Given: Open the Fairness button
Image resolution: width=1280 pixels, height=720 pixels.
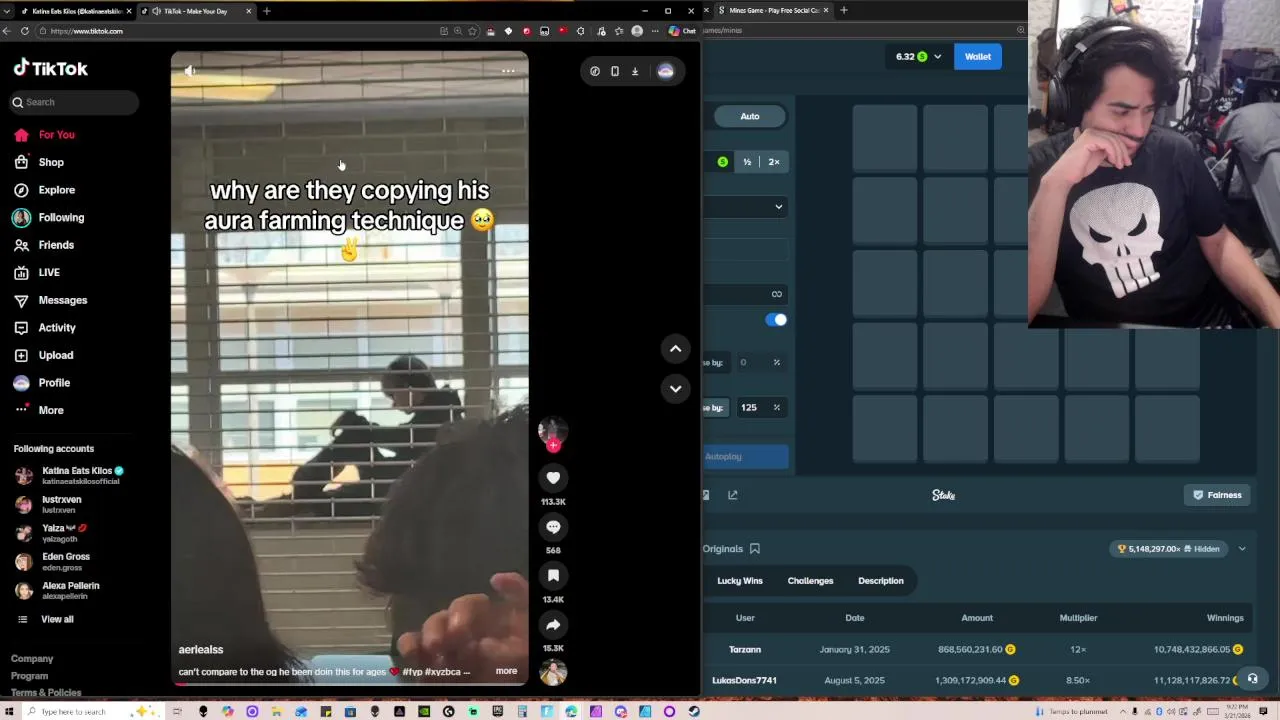Looking at the screenshot, I should coord(1217,495).
